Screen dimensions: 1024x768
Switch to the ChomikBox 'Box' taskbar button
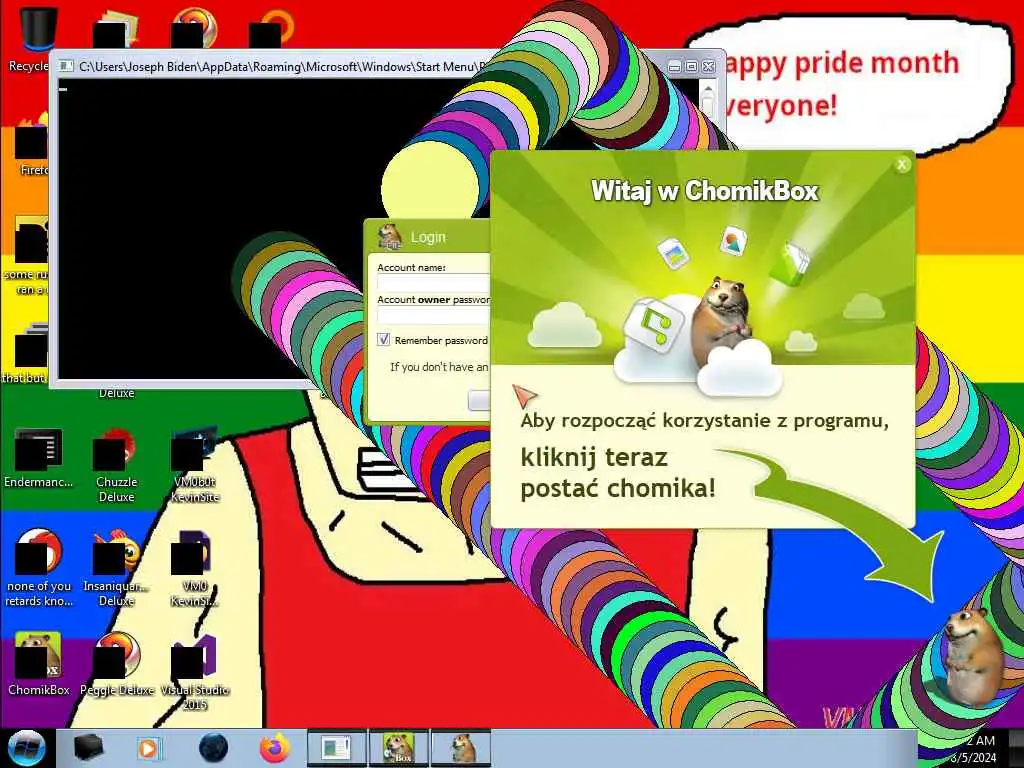point(398,748)
